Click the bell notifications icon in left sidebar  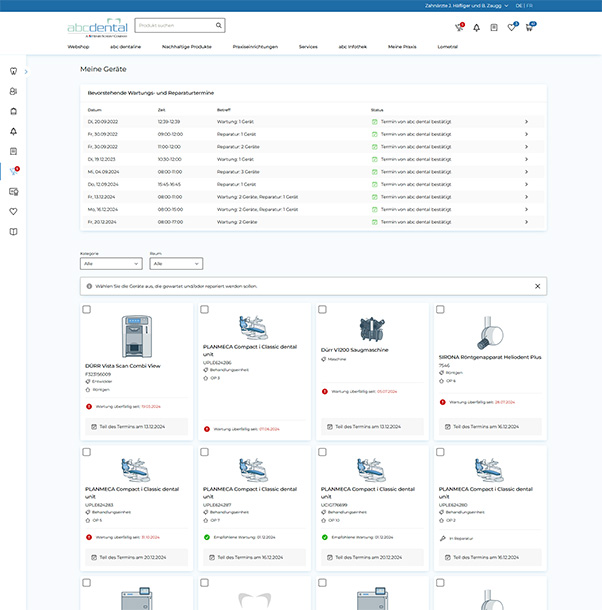click(14, 131)
